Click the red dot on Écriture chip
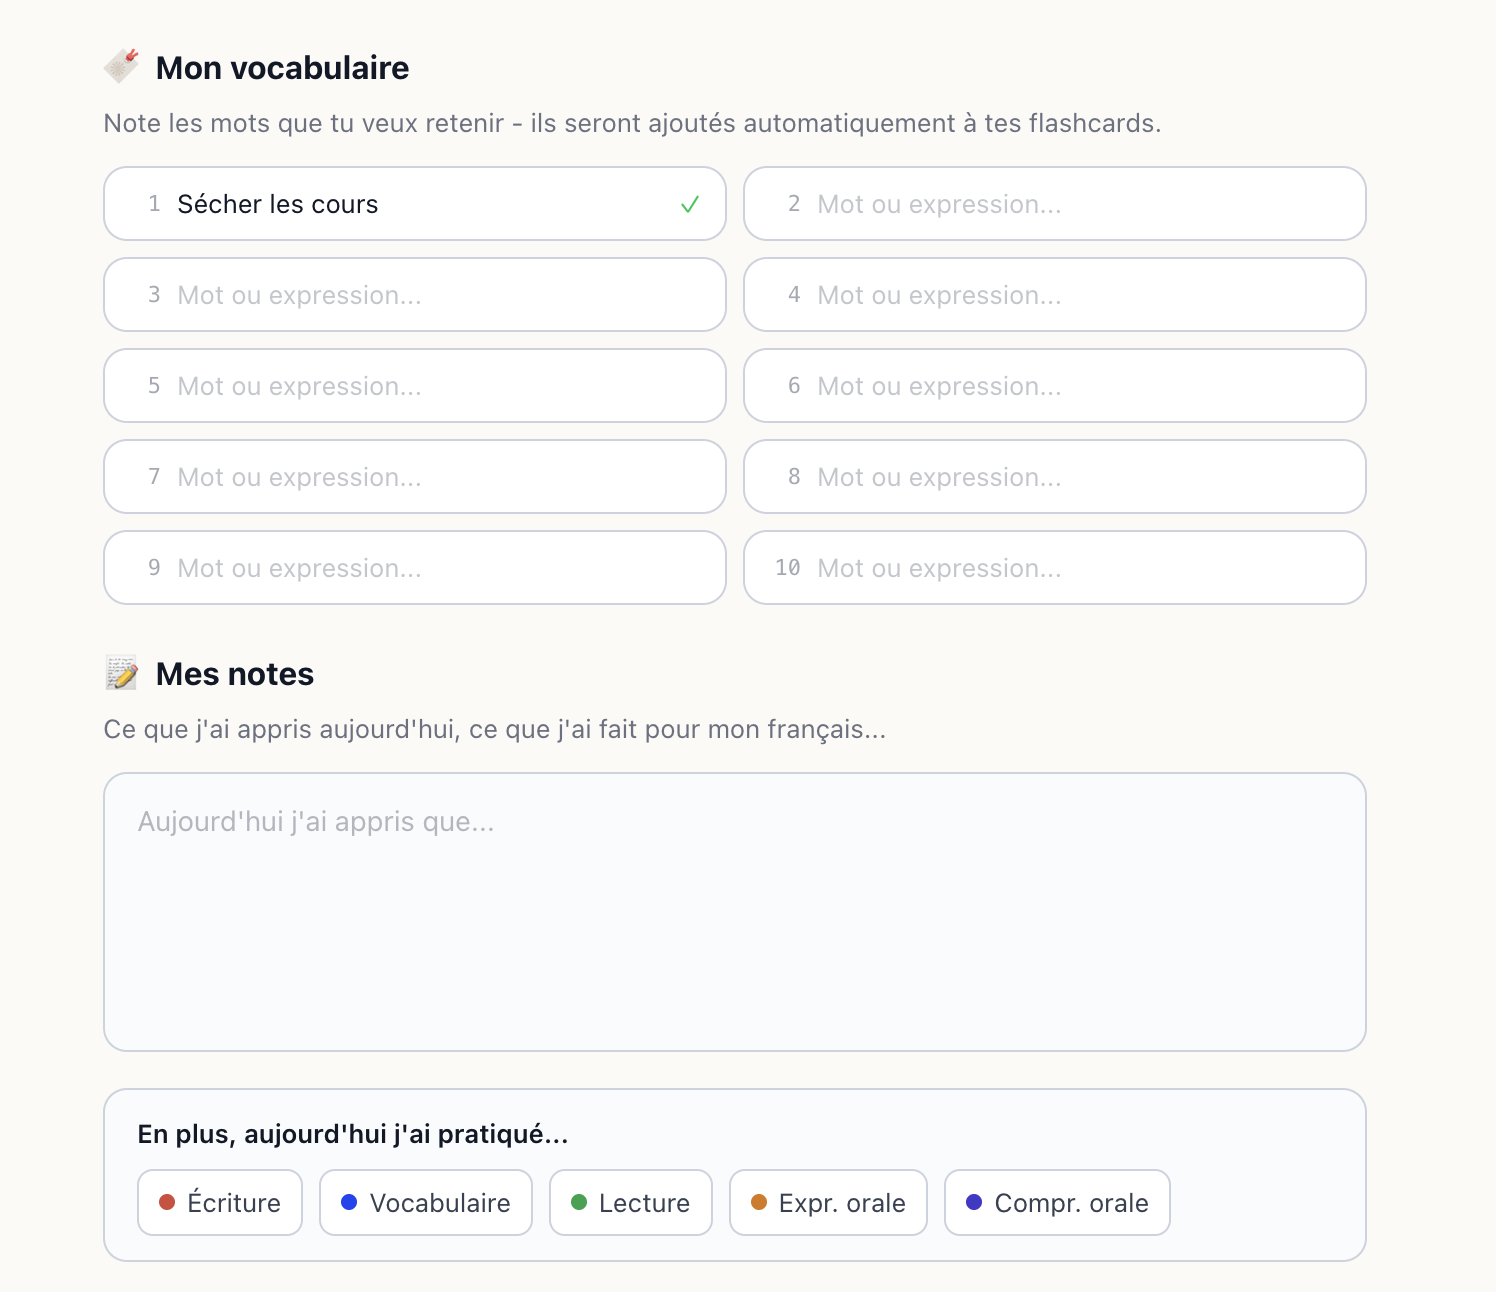The height and width of the screenshot is (1292, 1496). (167, 1202)
